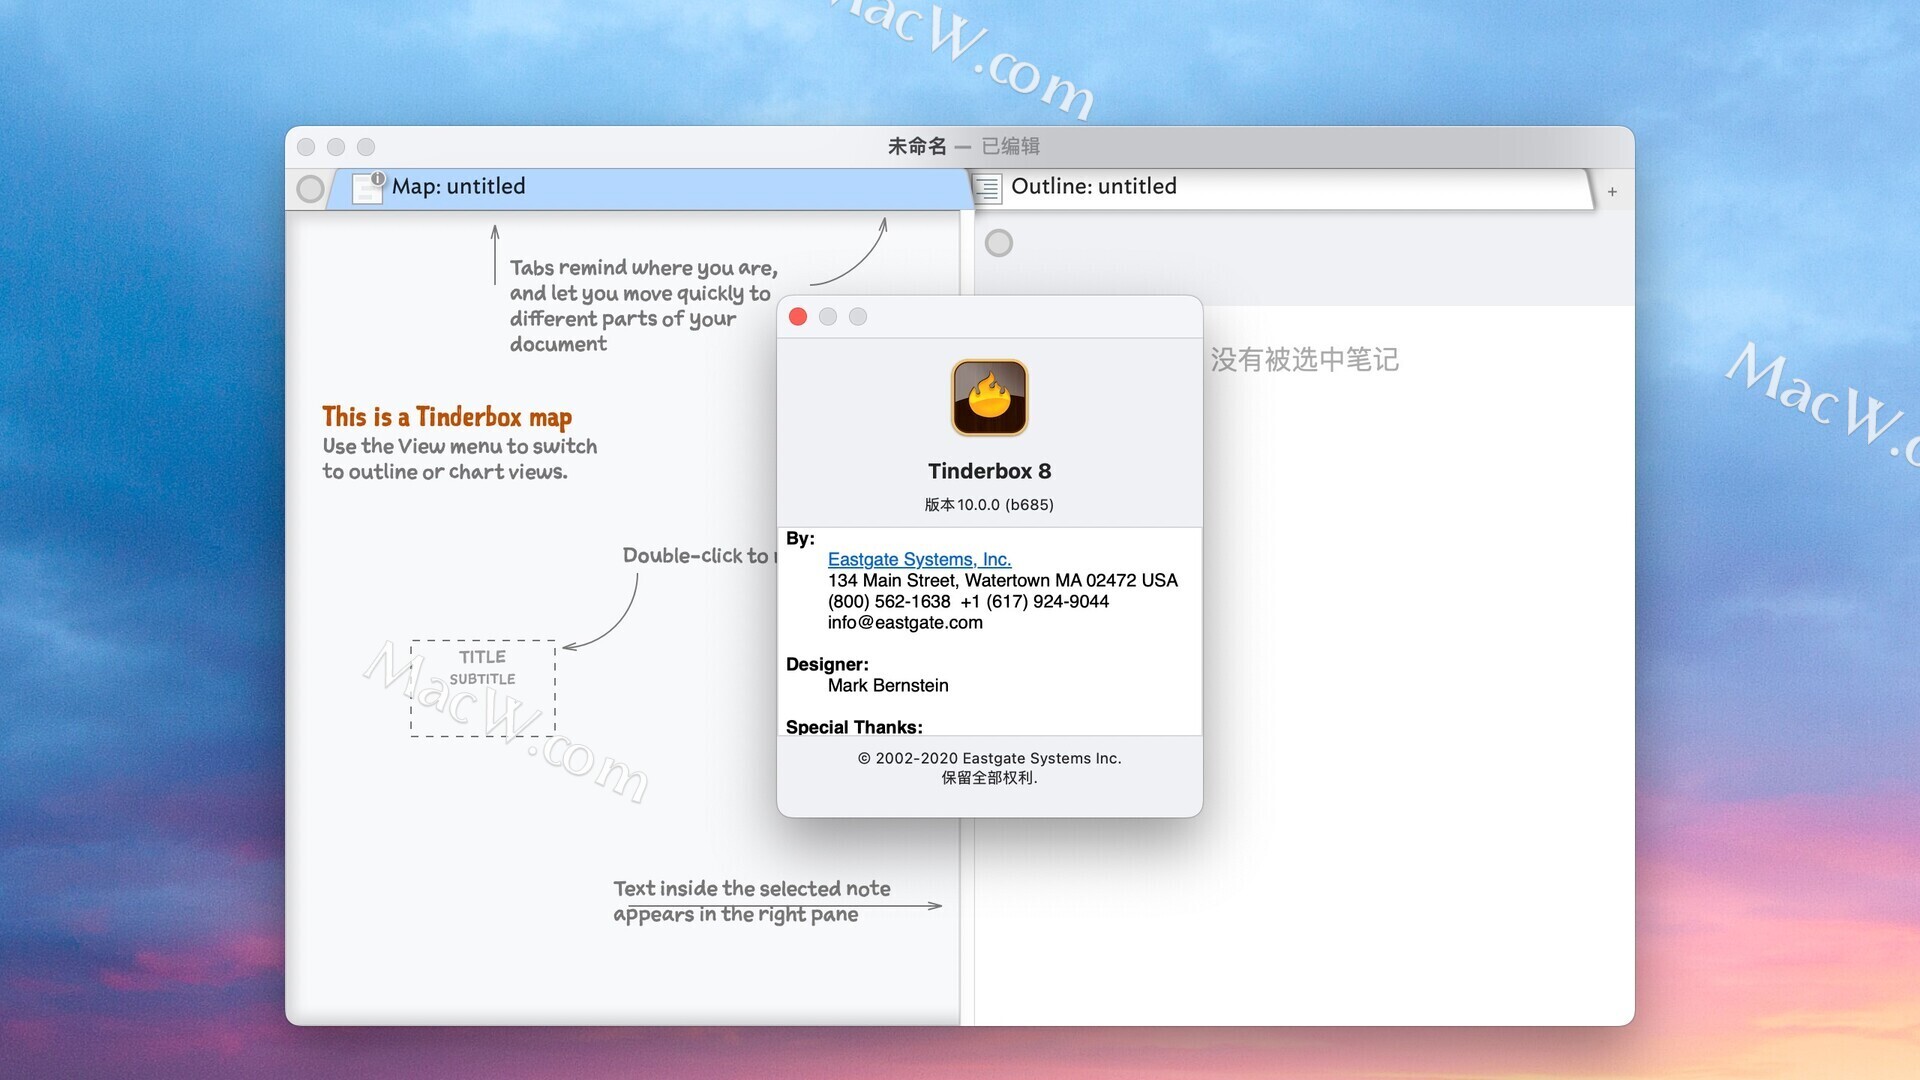Click the '没有被选中笔记' placeholder text
This screenshot has width=1920, height=1080.
point(1304,360)
